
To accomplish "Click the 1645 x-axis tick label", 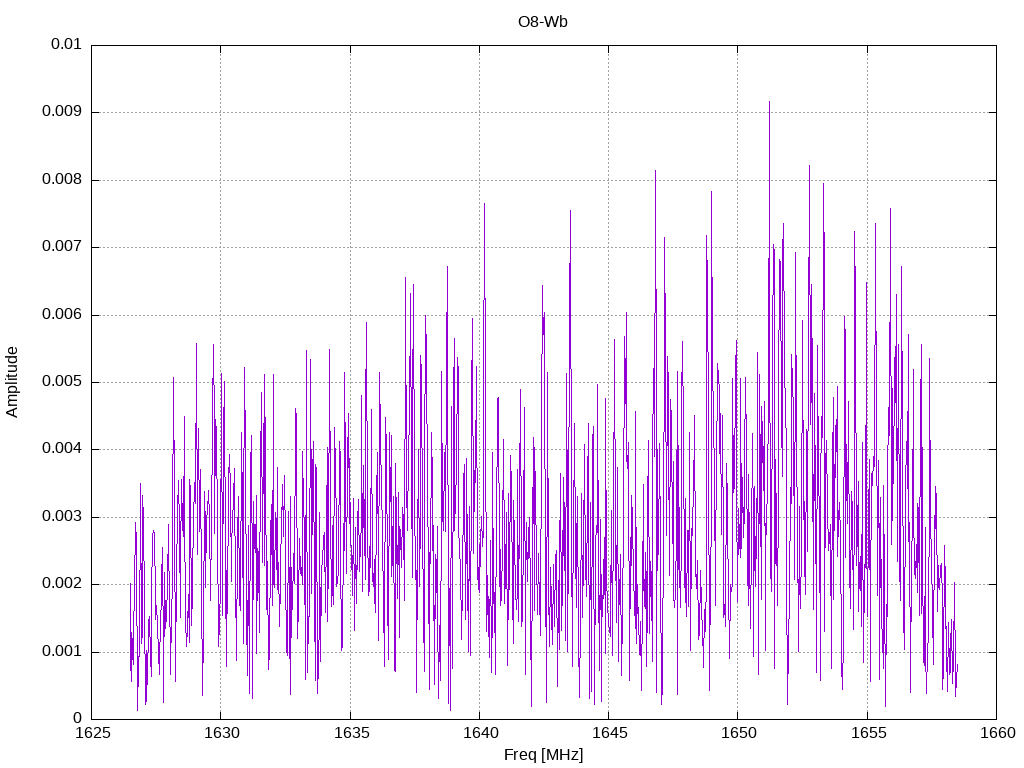I will [610, 733].
